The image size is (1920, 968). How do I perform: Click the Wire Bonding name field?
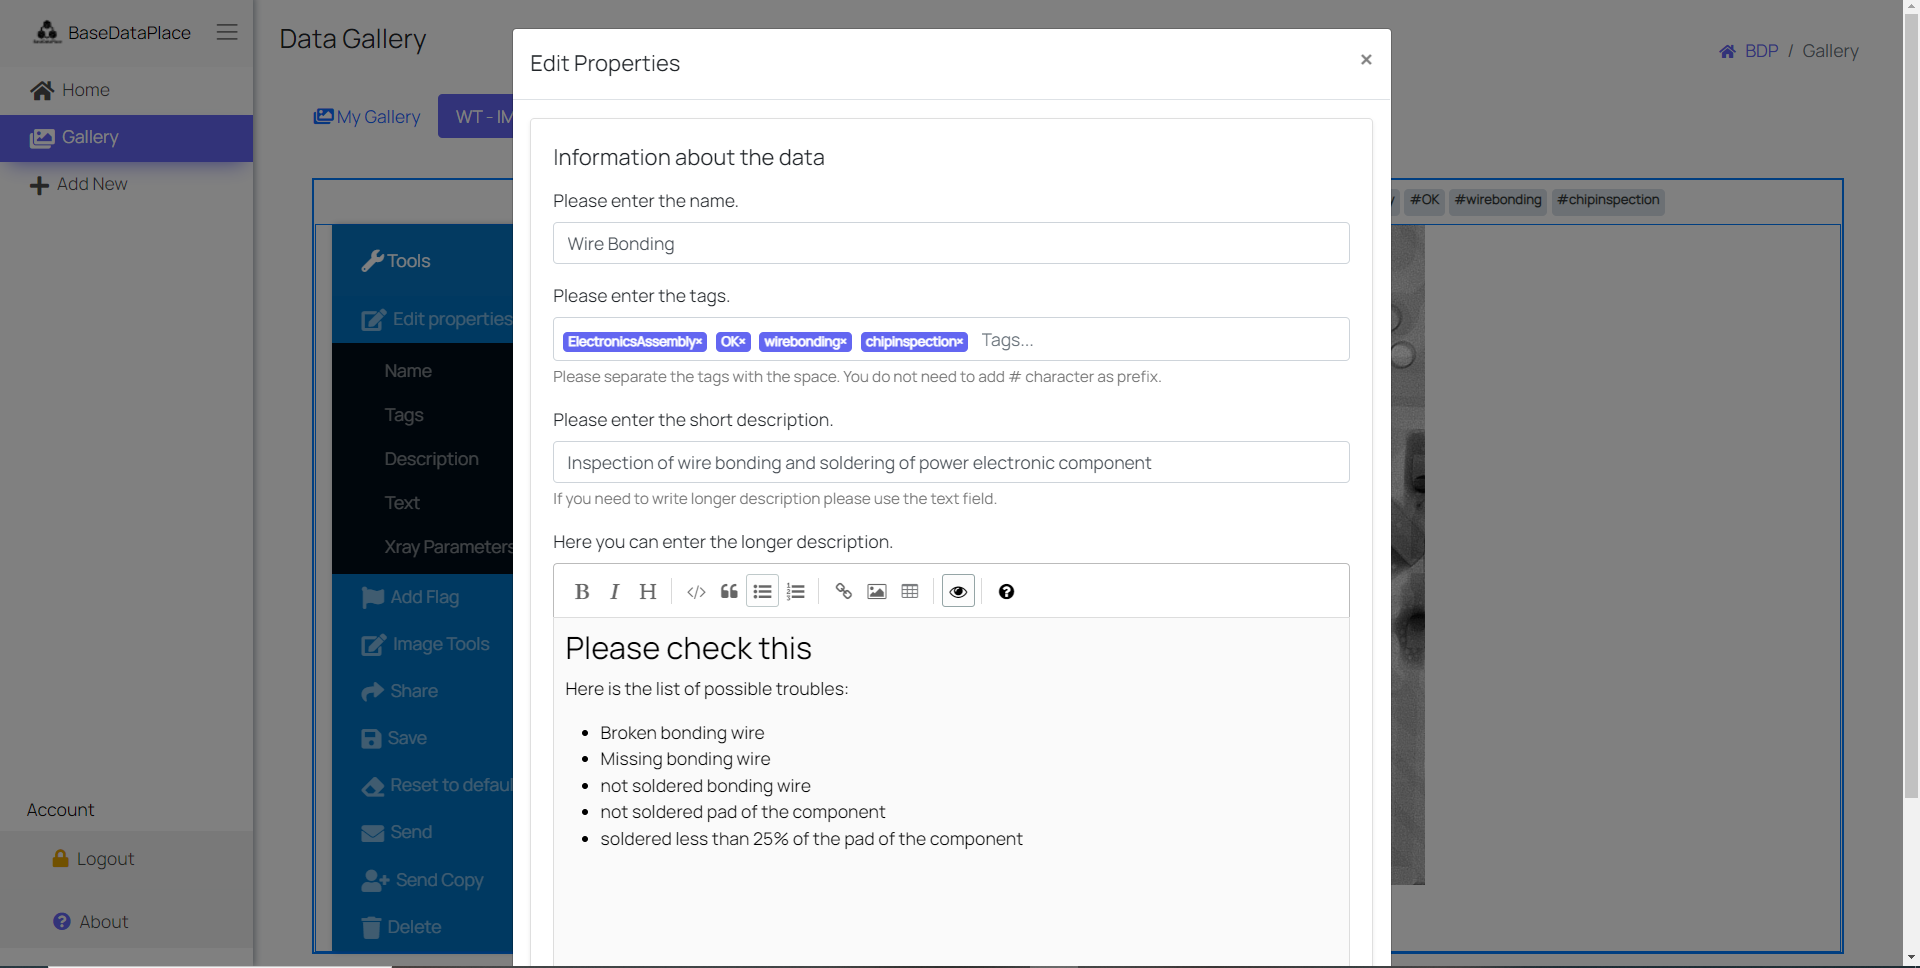(950, 244)
